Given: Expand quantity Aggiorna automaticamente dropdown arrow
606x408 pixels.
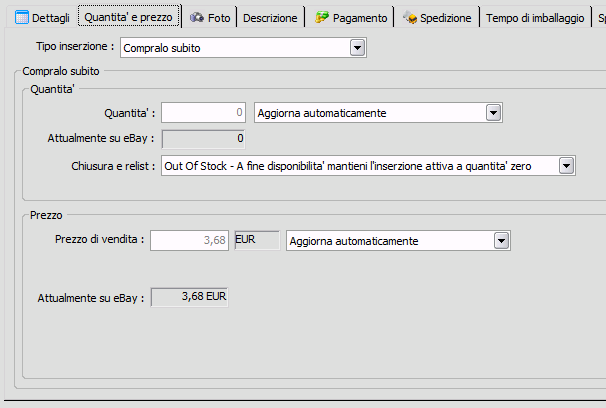Looking at the screenshot, I should tap(493, 113).
